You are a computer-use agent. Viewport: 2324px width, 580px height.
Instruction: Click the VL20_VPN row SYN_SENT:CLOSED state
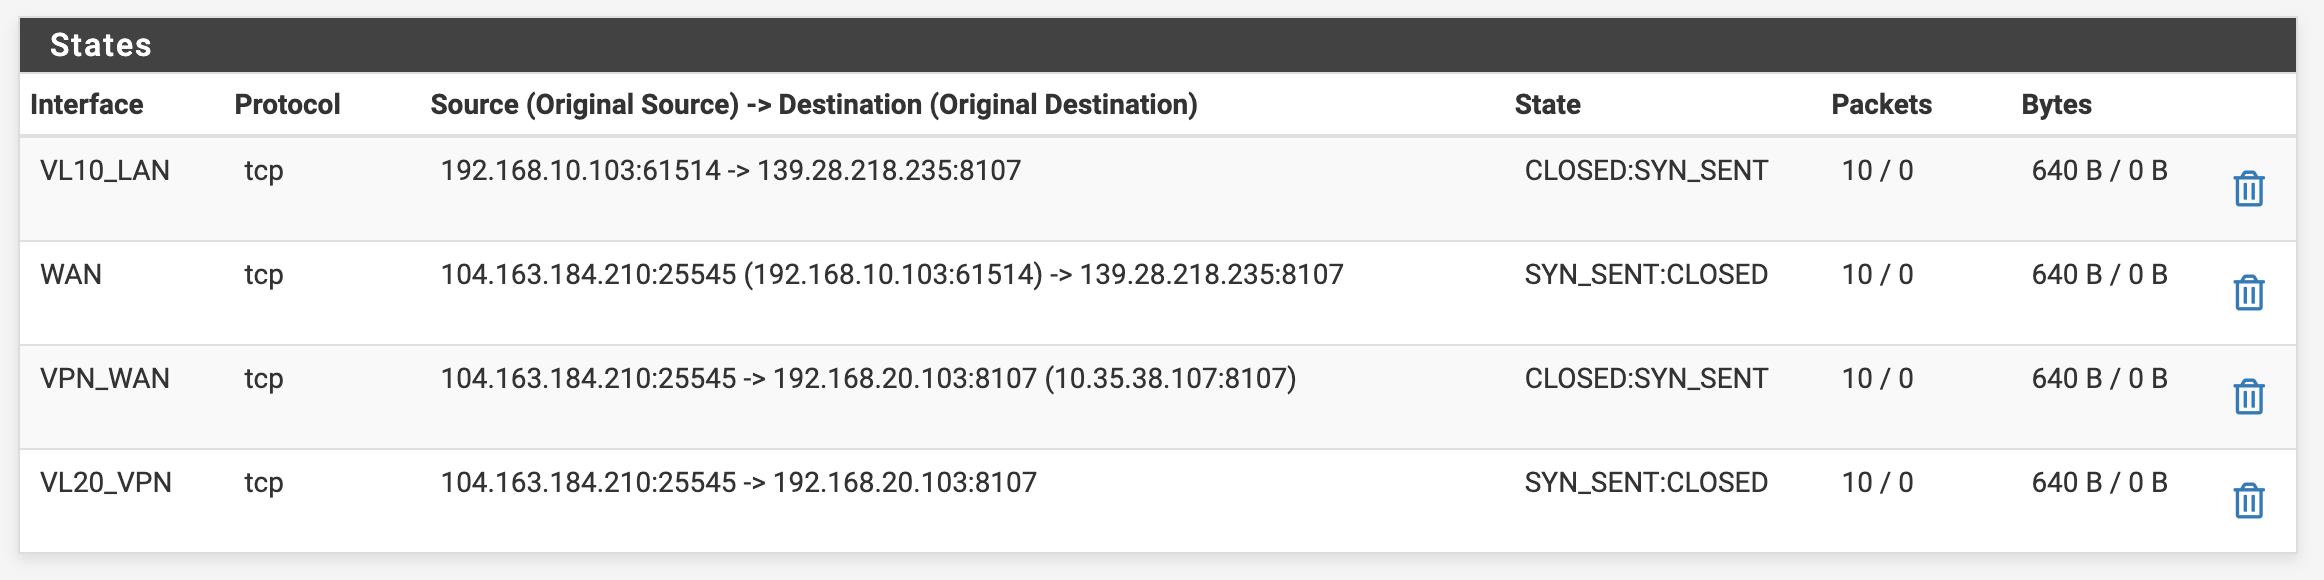[1646, 482]
